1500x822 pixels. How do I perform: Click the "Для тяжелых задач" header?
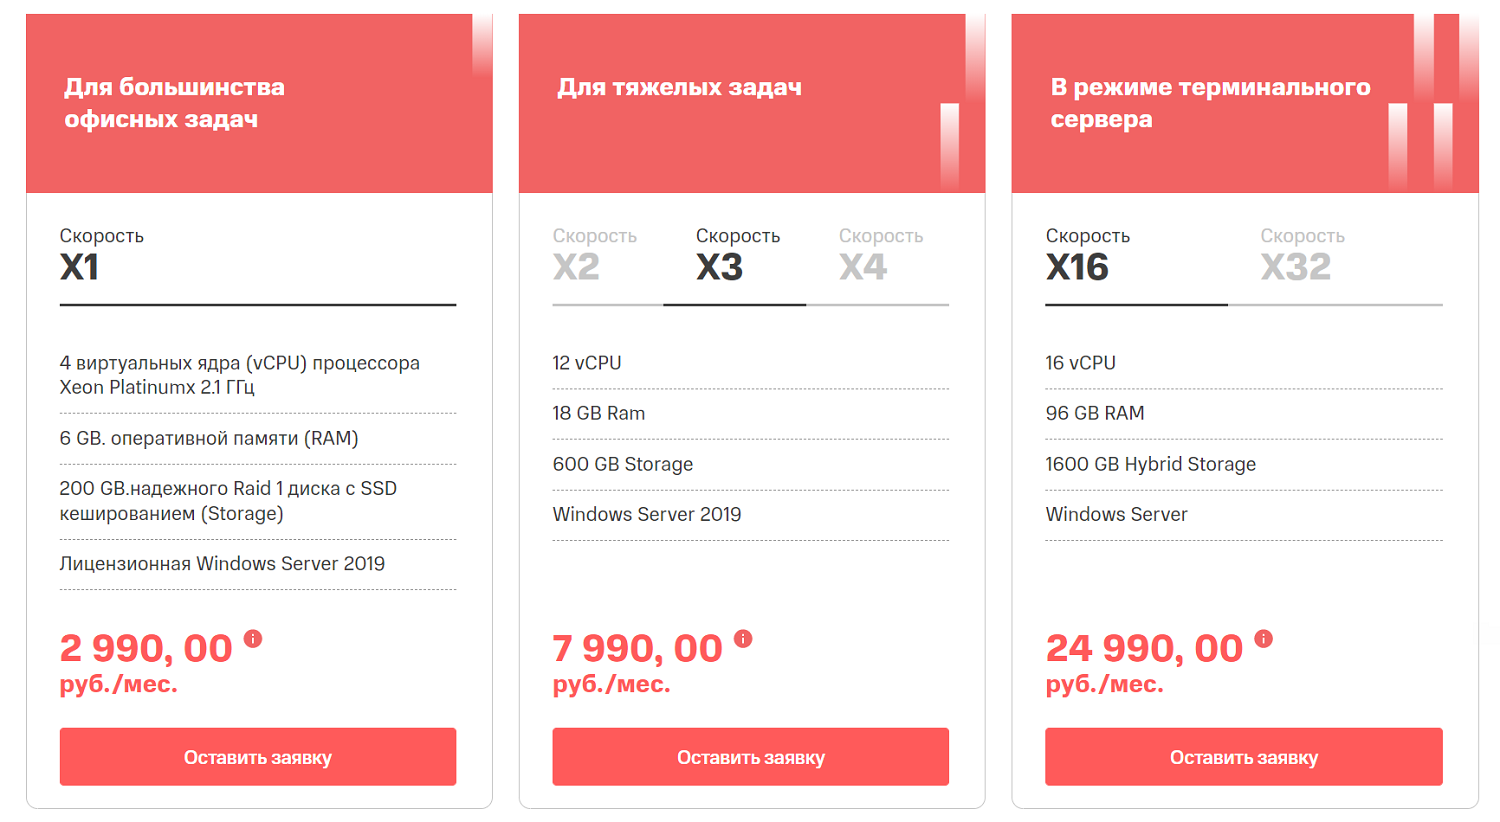coord(679,88)
